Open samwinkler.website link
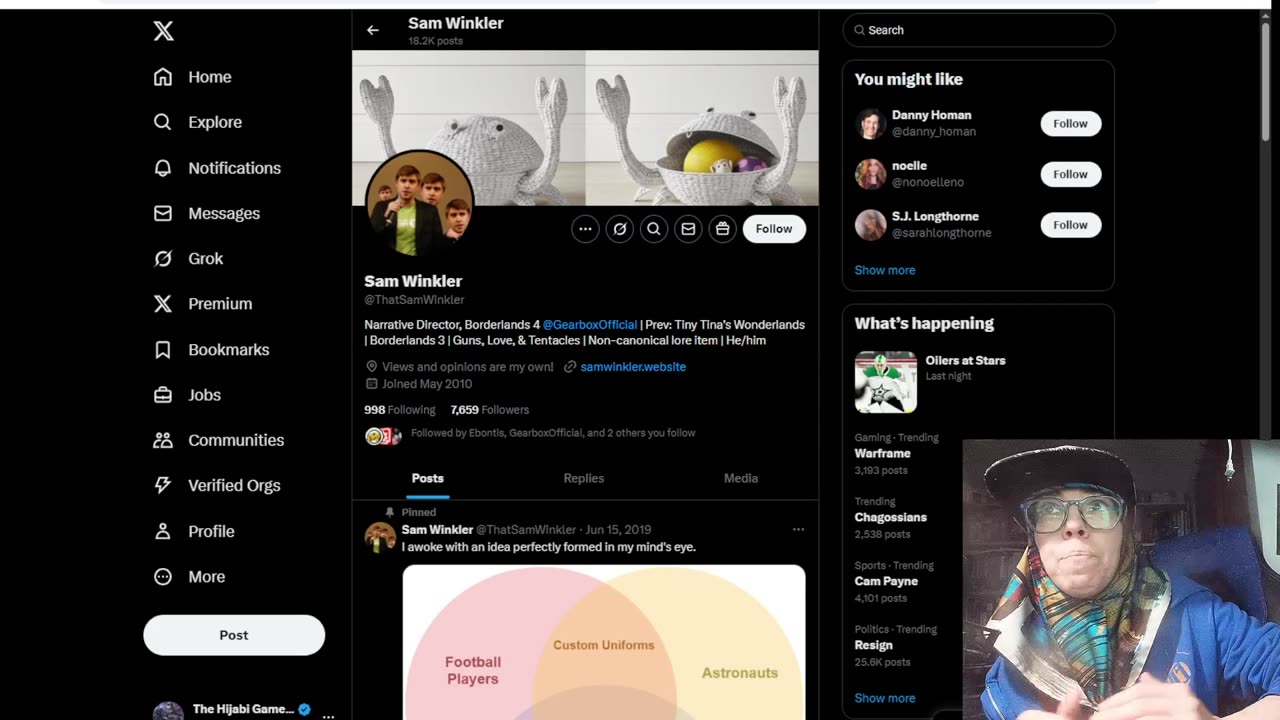Viewport: 1280px width, 720px height. coord(633,367)
